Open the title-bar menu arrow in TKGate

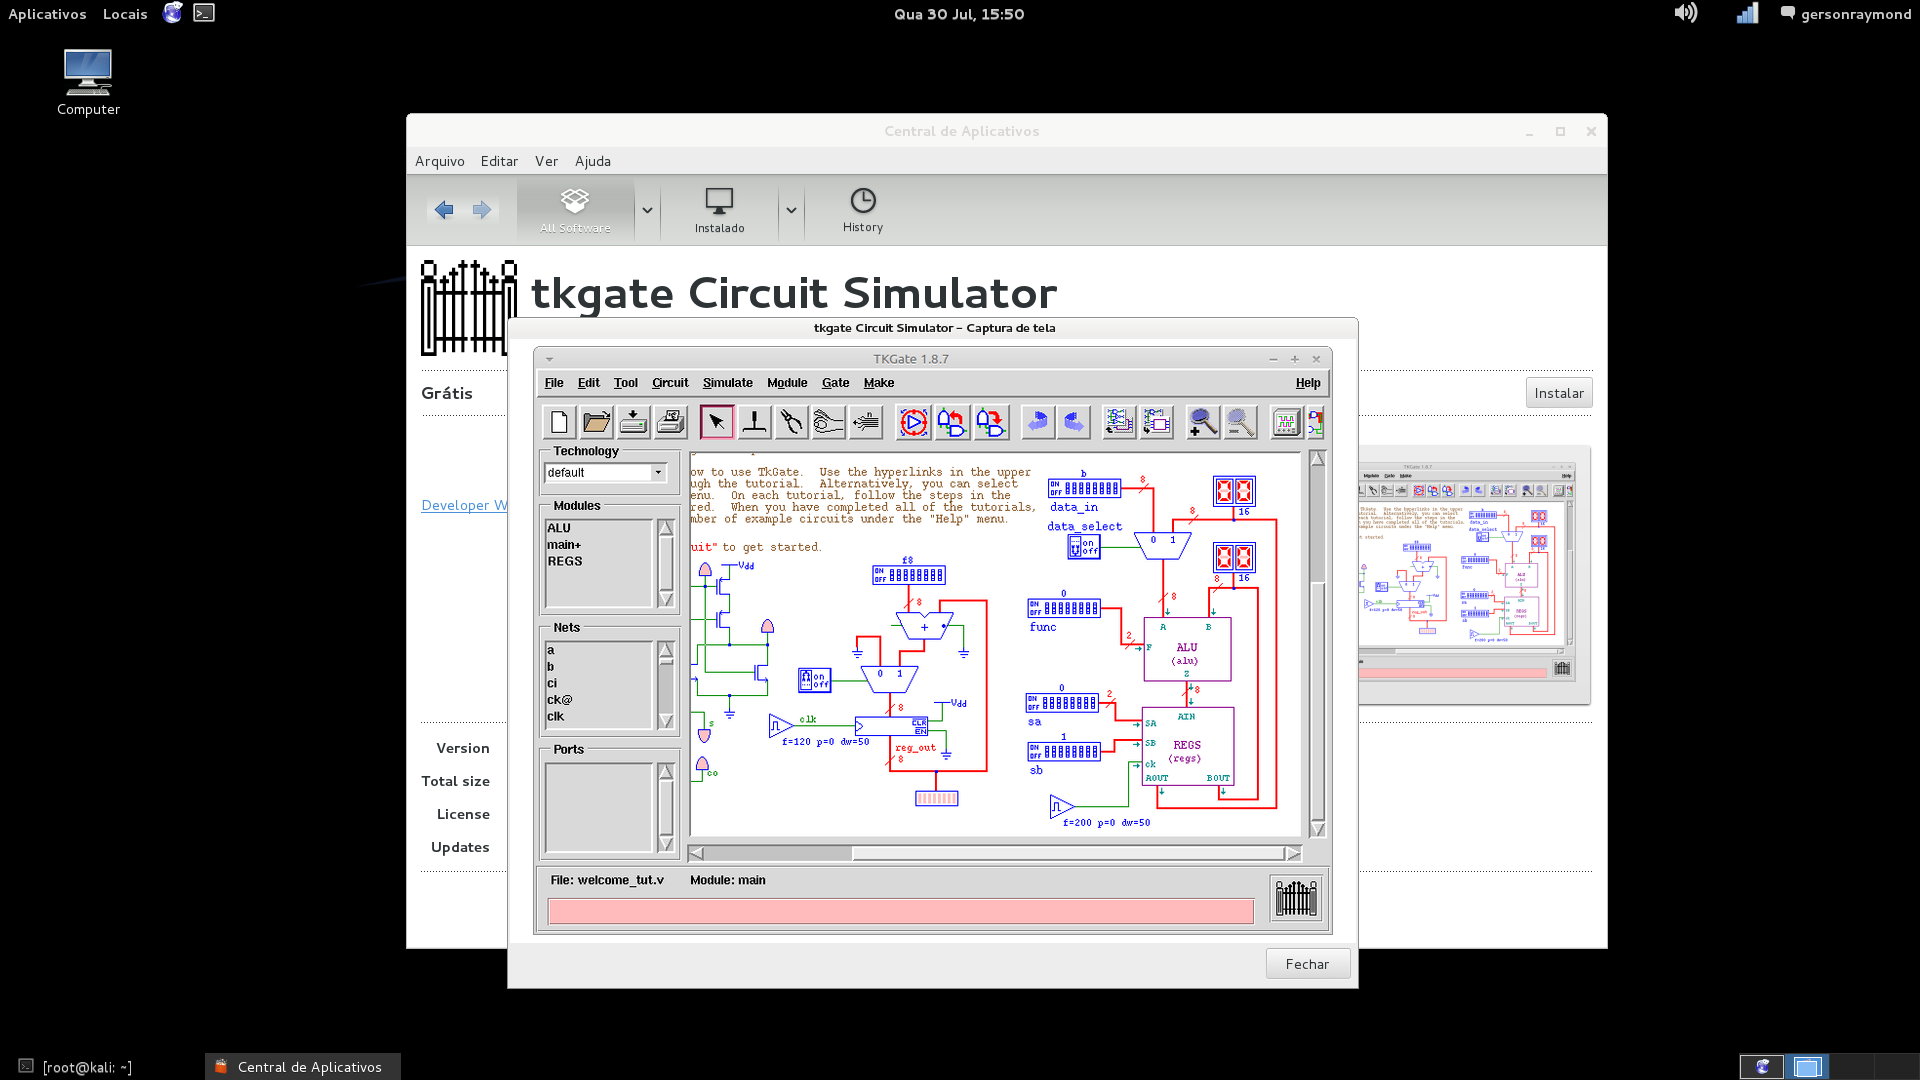549,359
